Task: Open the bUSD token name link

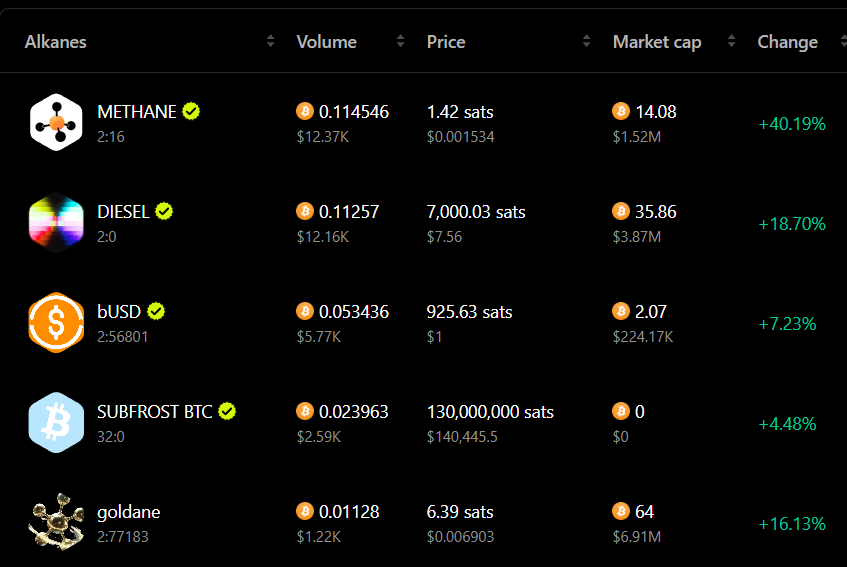Action: (119, 312)
